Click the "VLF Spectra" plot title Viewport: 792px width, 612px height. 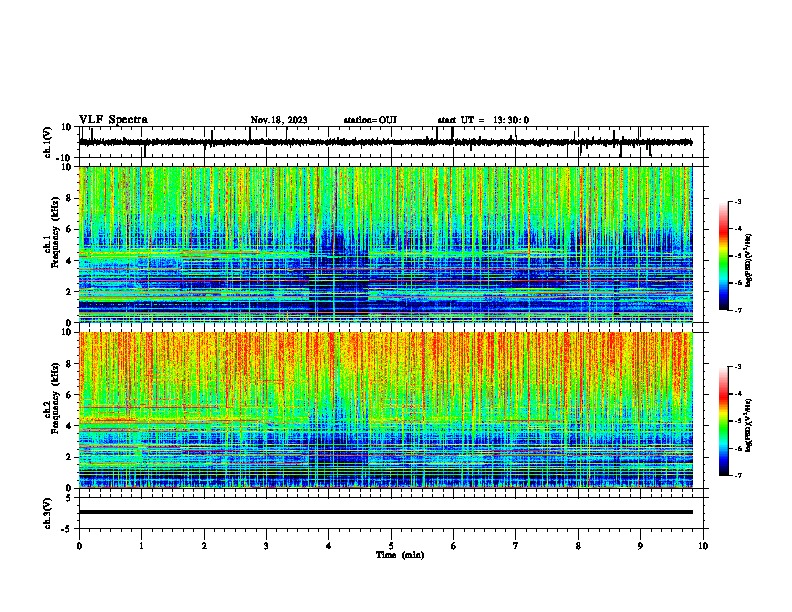[113, 120]
